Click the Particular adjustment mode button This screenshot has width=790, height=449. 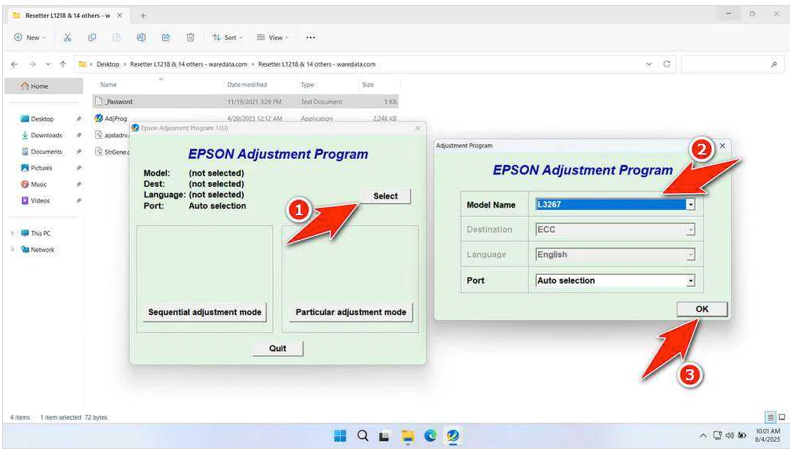pyautogui.click(x=350, y=312)
